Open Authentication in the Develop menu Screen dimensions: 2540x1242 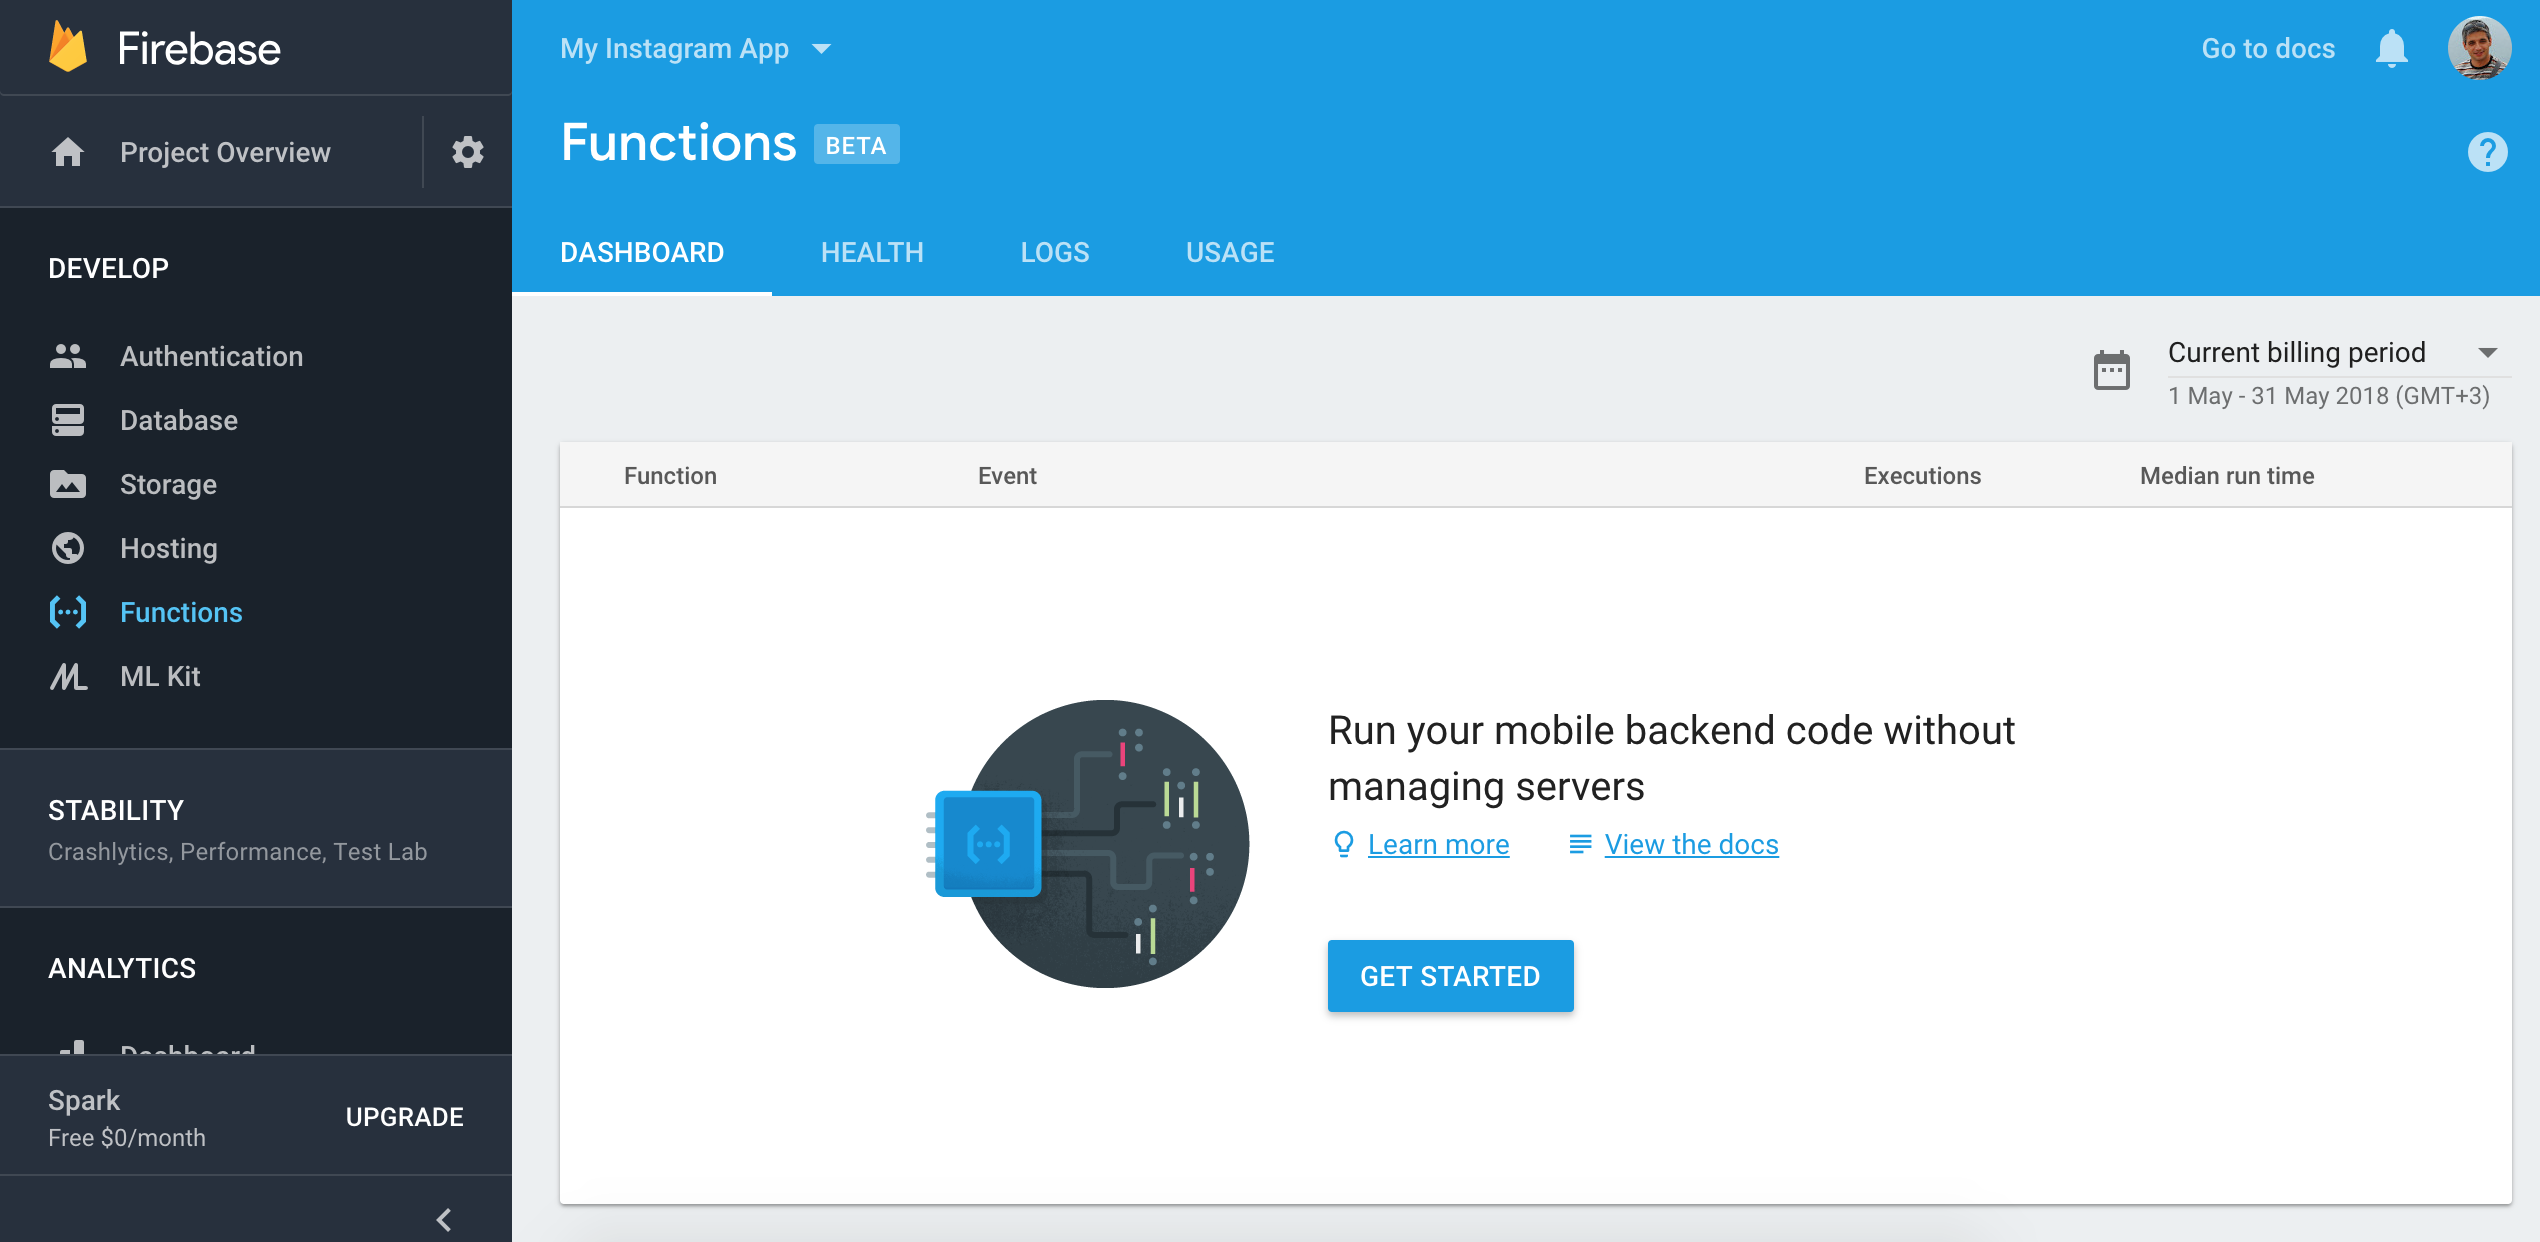[x=212, y=356]
